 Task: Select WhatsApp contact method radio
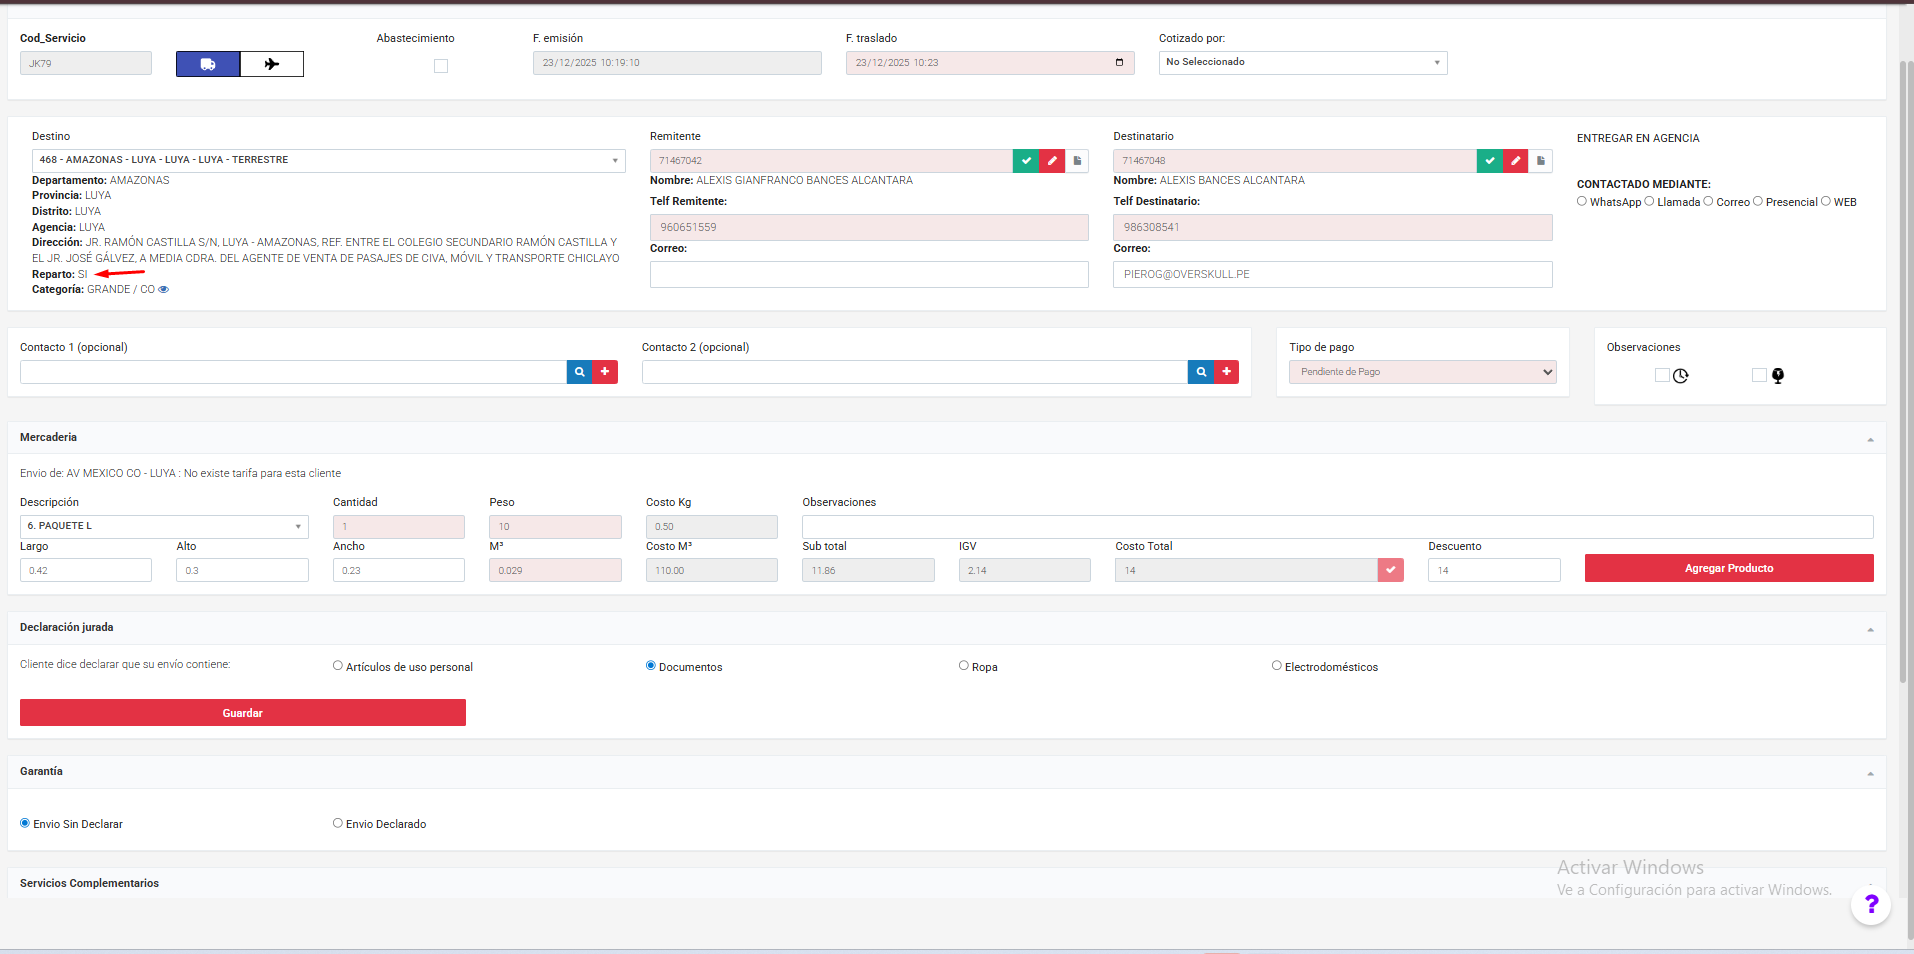click(1582, 202)
